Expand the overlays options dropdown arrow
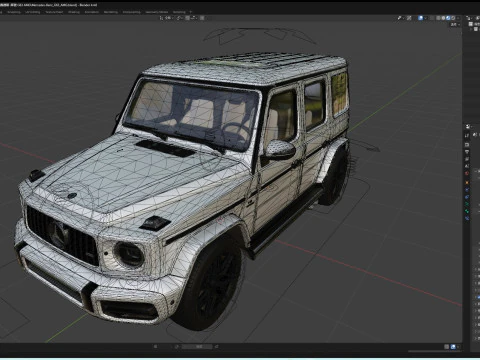The image size is (480, 360). (426, 18)
